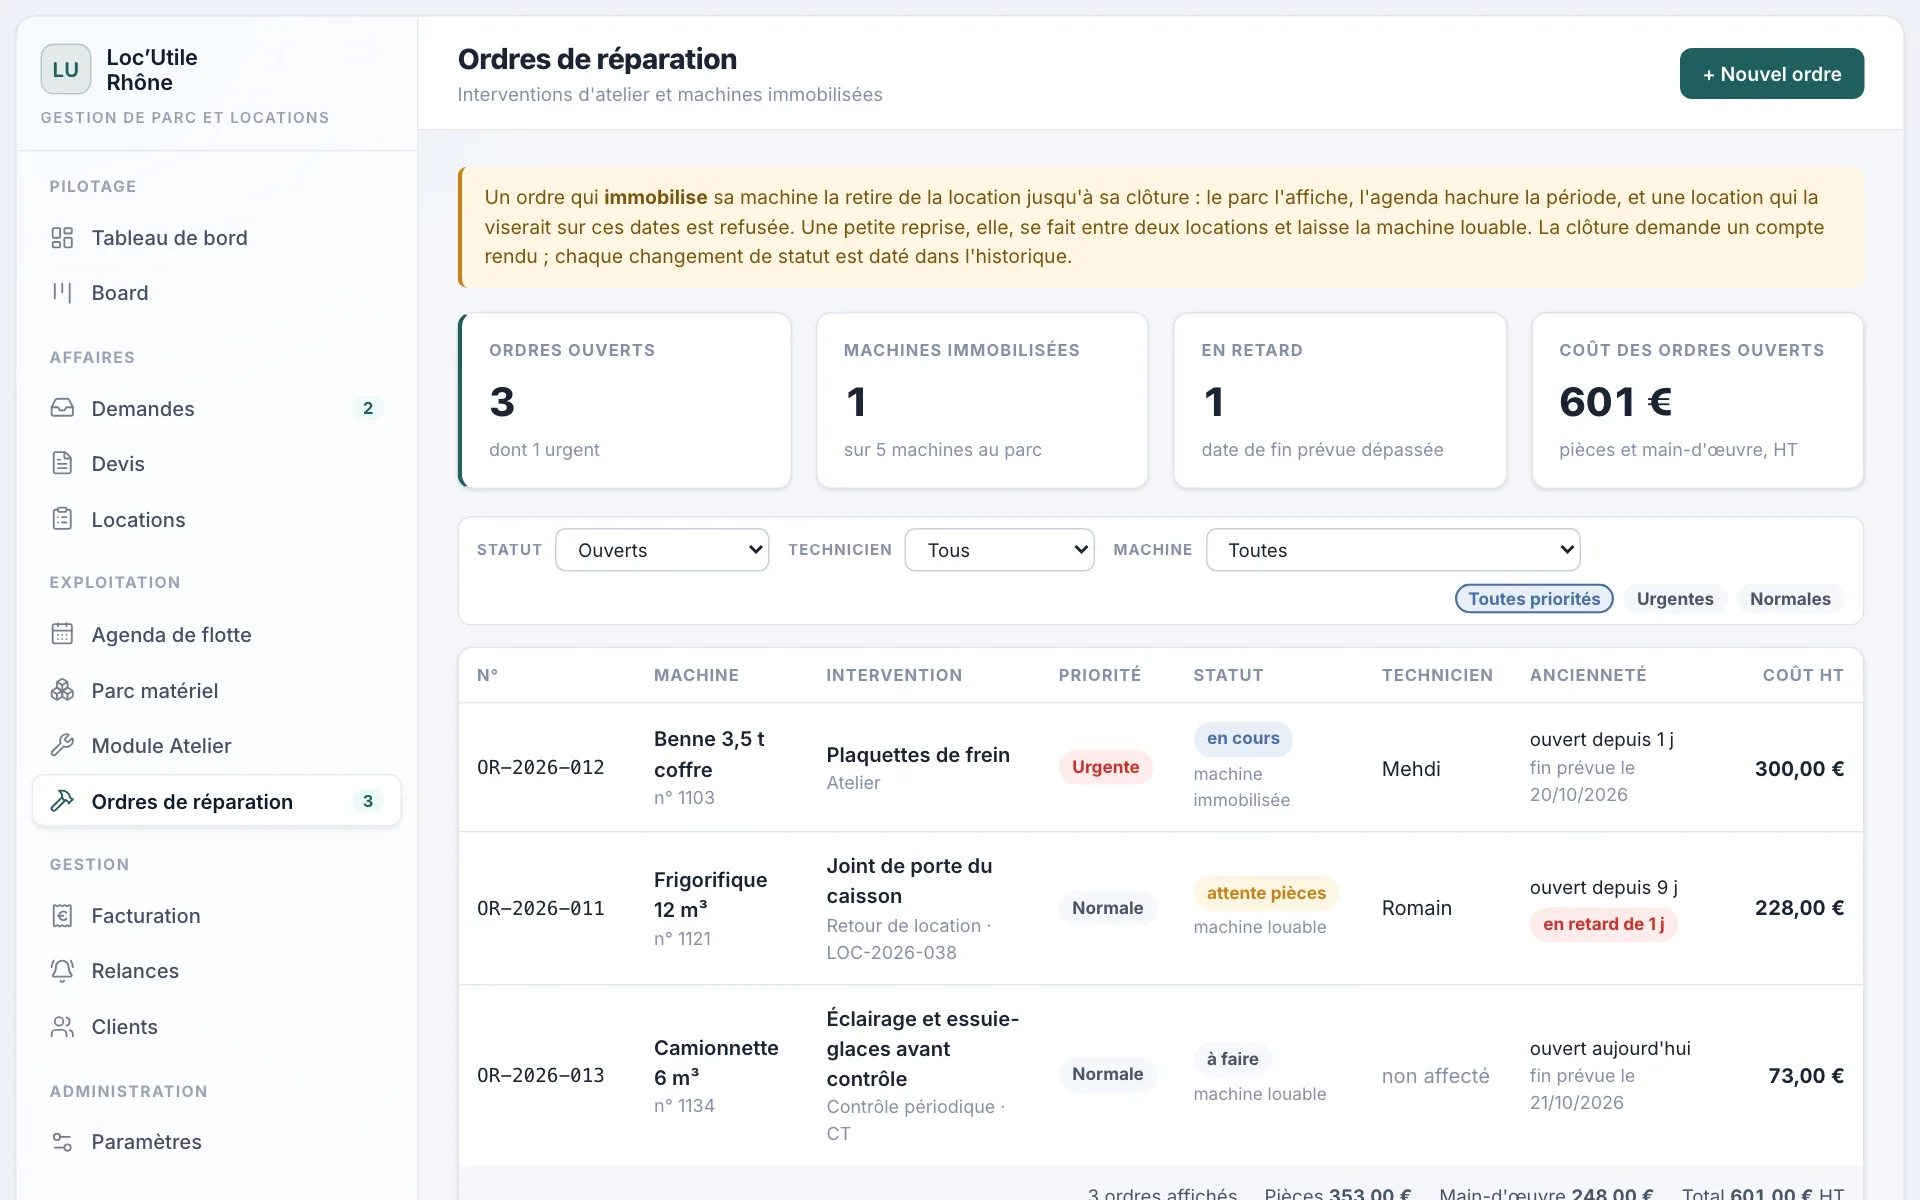The image size is (1920, 1200).
Task: Click the Devis document icon
Action: pos(62,463)
